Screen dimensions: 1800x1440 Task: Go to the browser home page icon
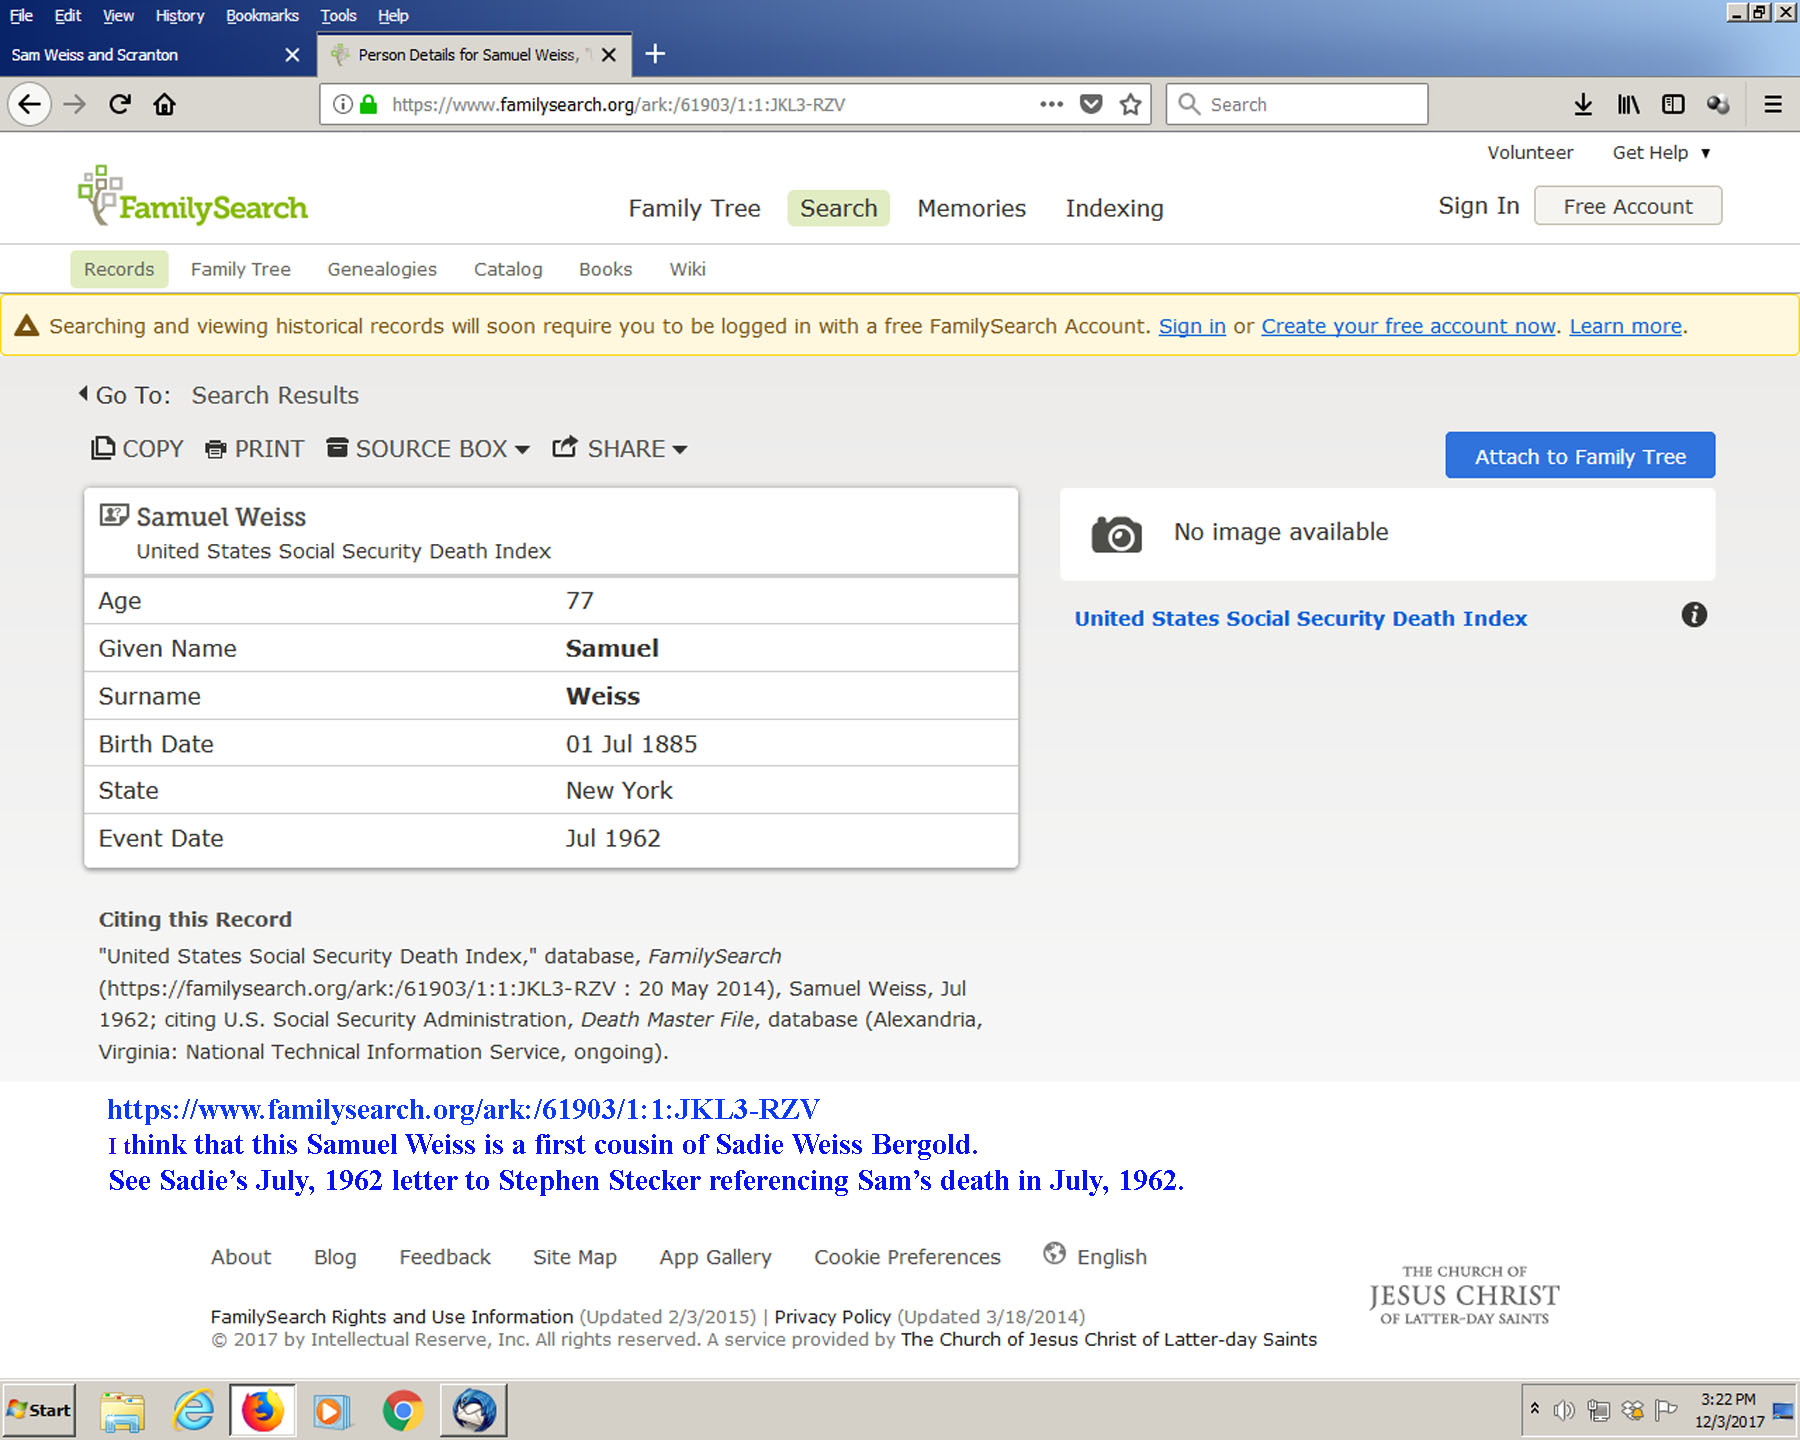pos(165,104)
